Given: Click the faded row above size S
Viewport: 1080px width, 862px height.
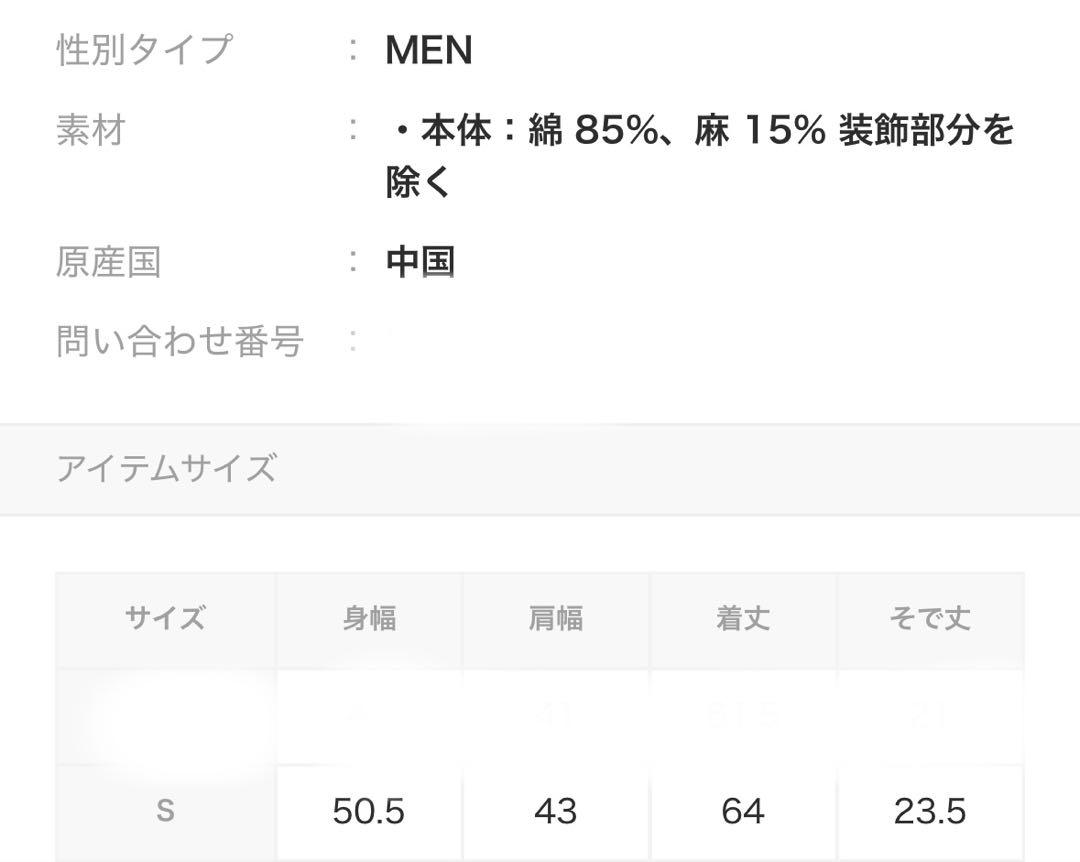Looking at the screenshot, I should tap(540, 717).
